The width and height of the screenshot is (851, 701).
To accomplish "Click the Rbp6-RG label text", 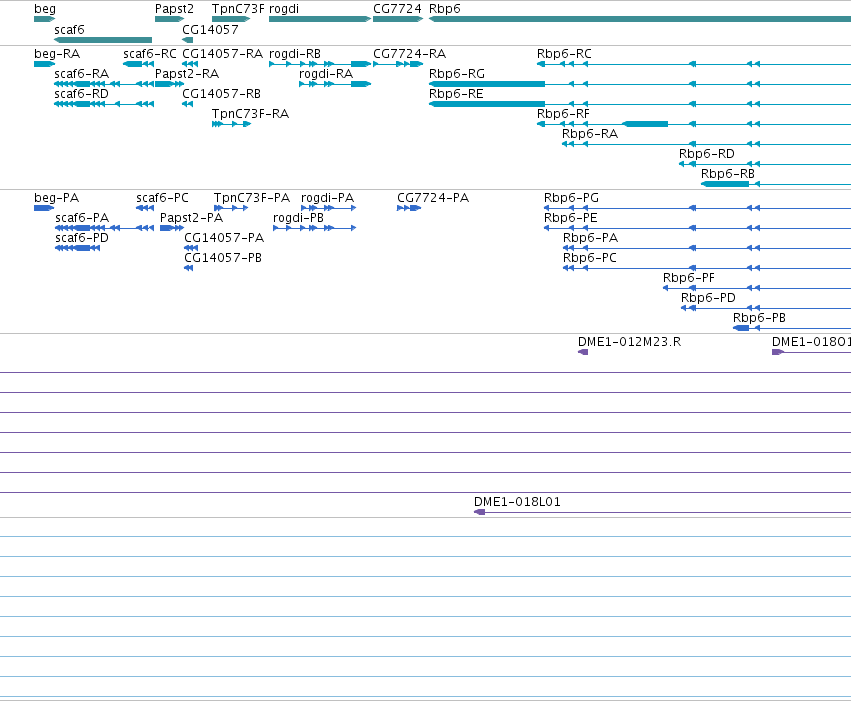I will tap(456, 73).
